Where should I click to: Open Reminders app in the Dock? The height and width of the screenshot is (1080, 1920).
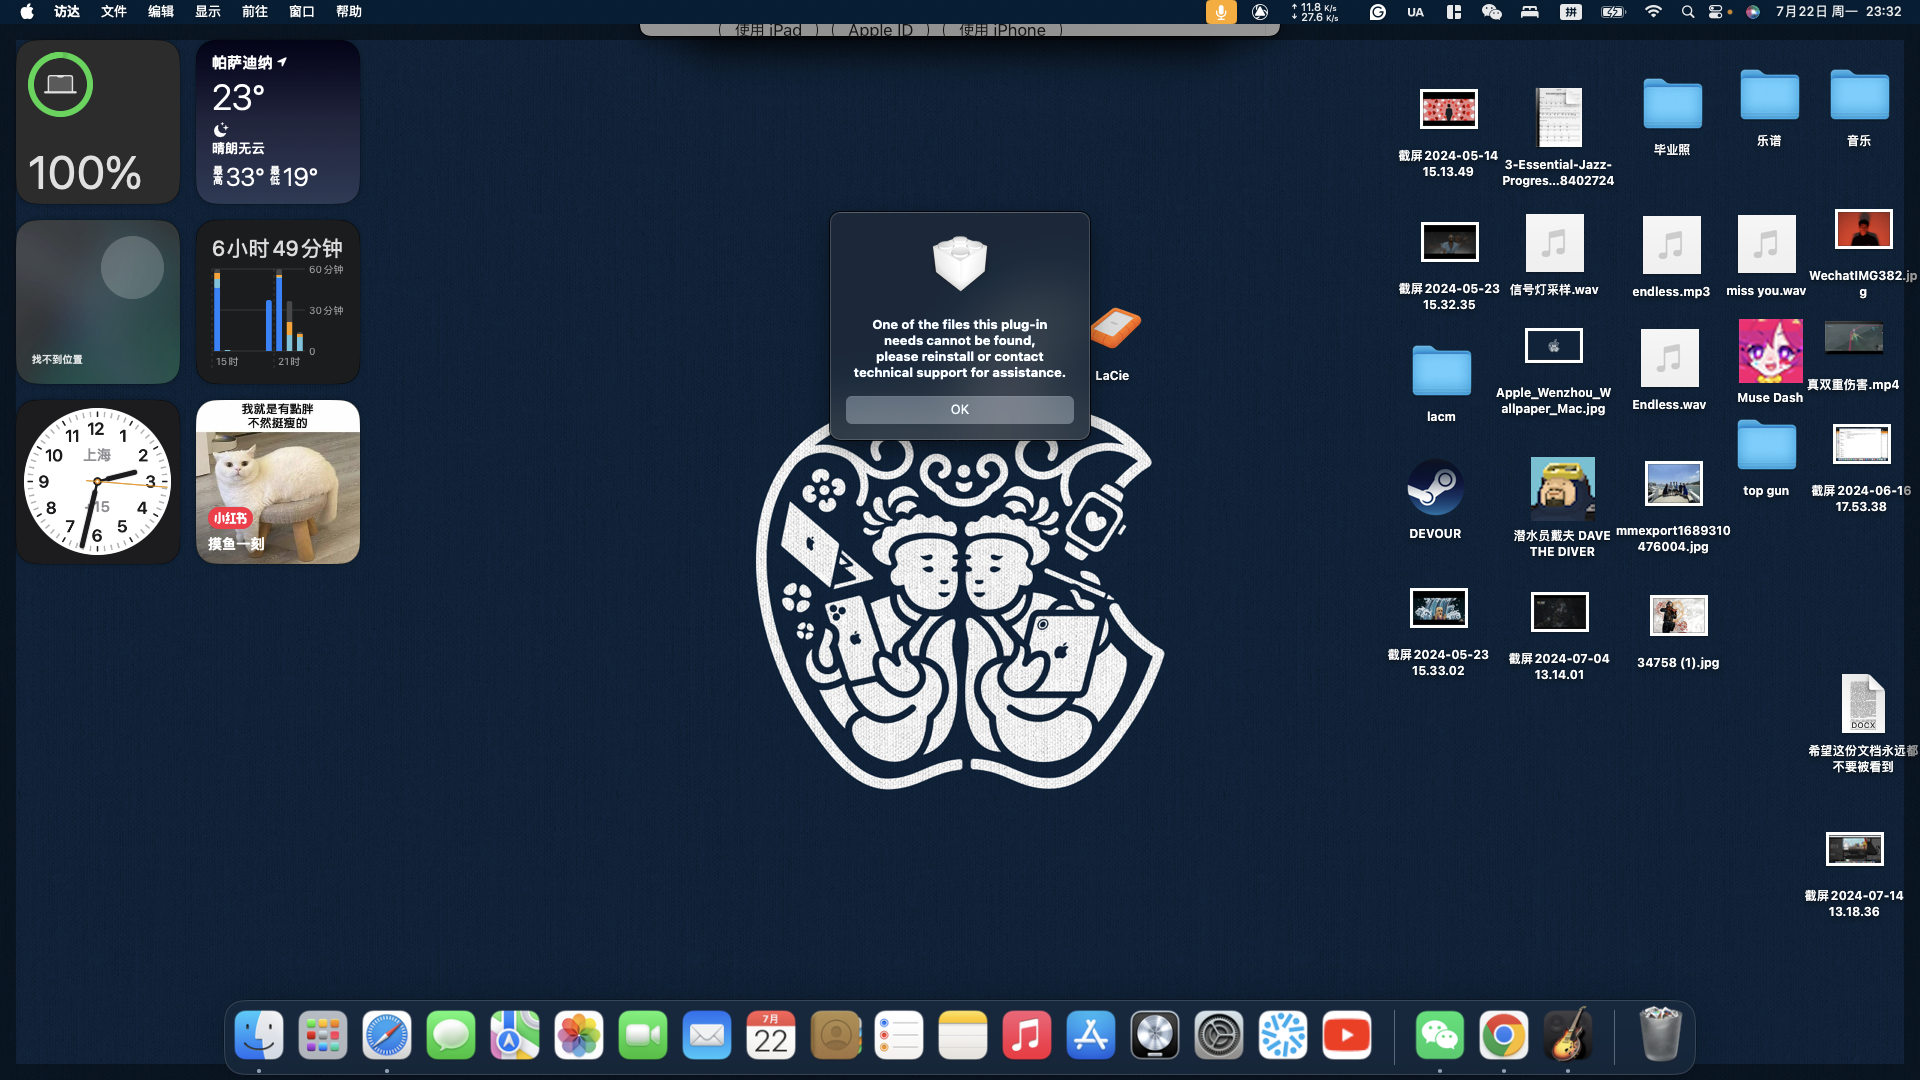[x=899, y=1035]
